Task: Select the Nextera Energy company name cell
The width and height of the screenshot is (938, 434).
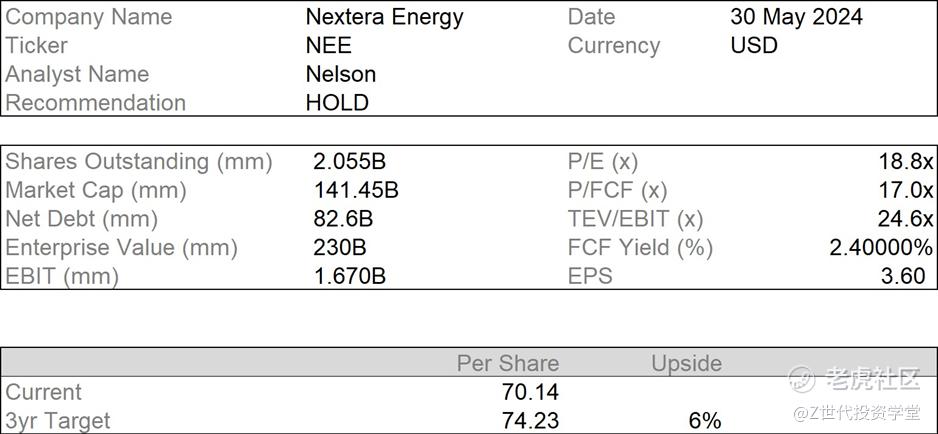Action: click(x=385, y=17)
